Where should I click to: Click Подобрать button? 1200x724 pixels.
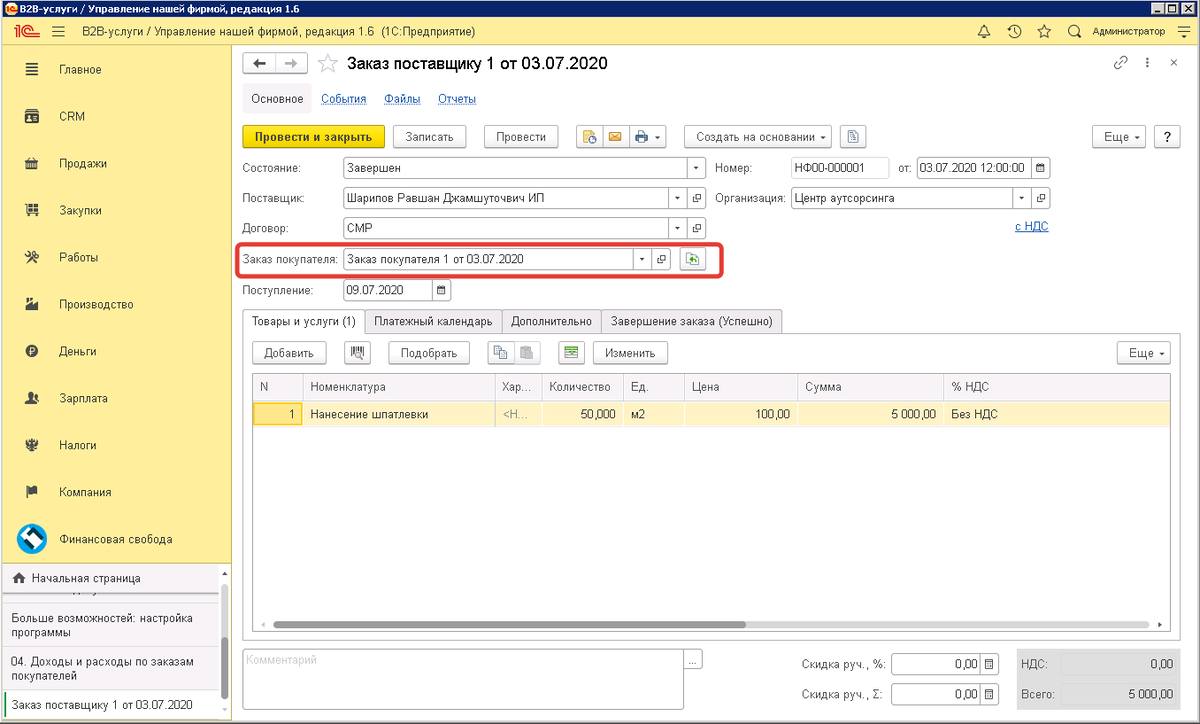click(x=429, y=353)
